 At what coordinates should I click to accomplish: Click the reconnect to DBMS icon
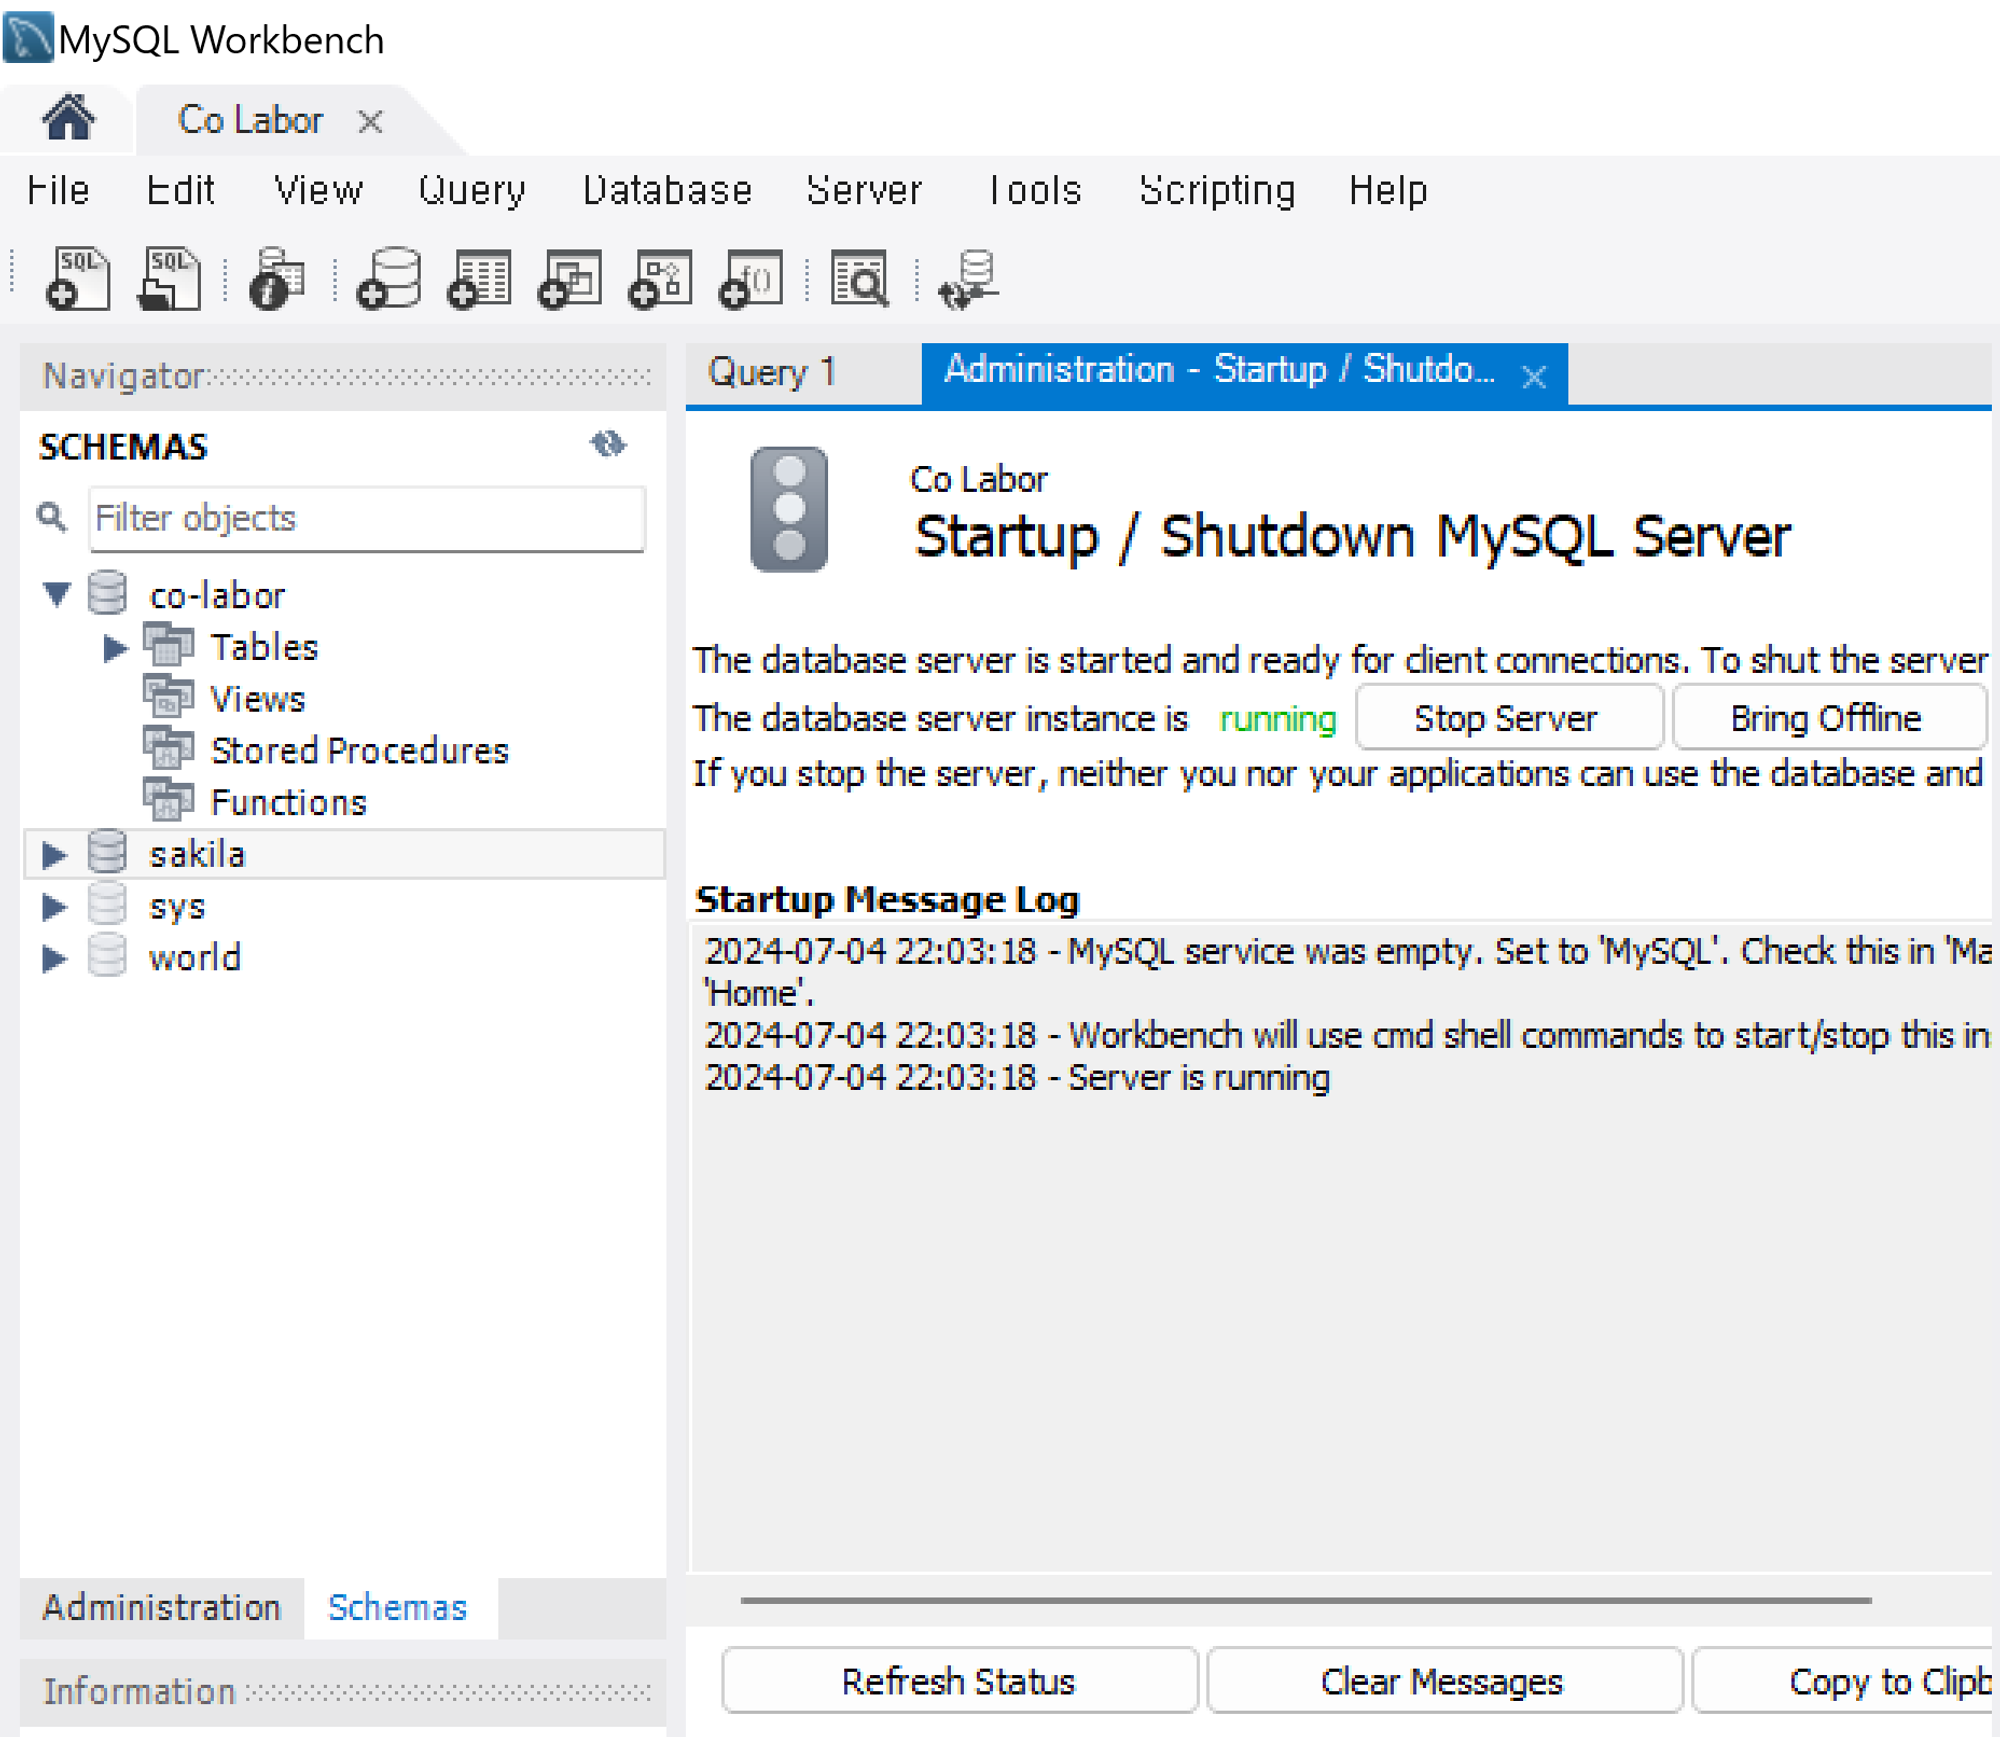(x=967, y=279)
